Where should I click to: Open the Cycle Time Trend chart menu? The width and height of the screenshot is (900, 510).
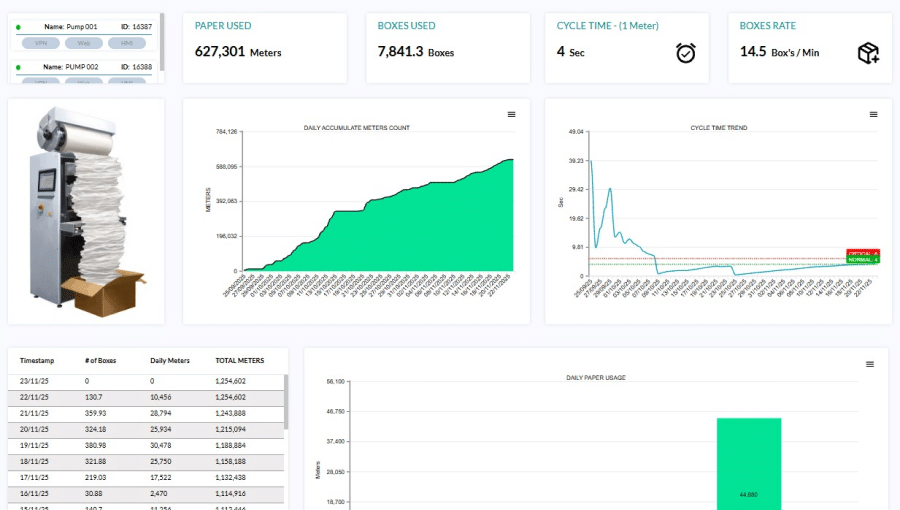873,115
